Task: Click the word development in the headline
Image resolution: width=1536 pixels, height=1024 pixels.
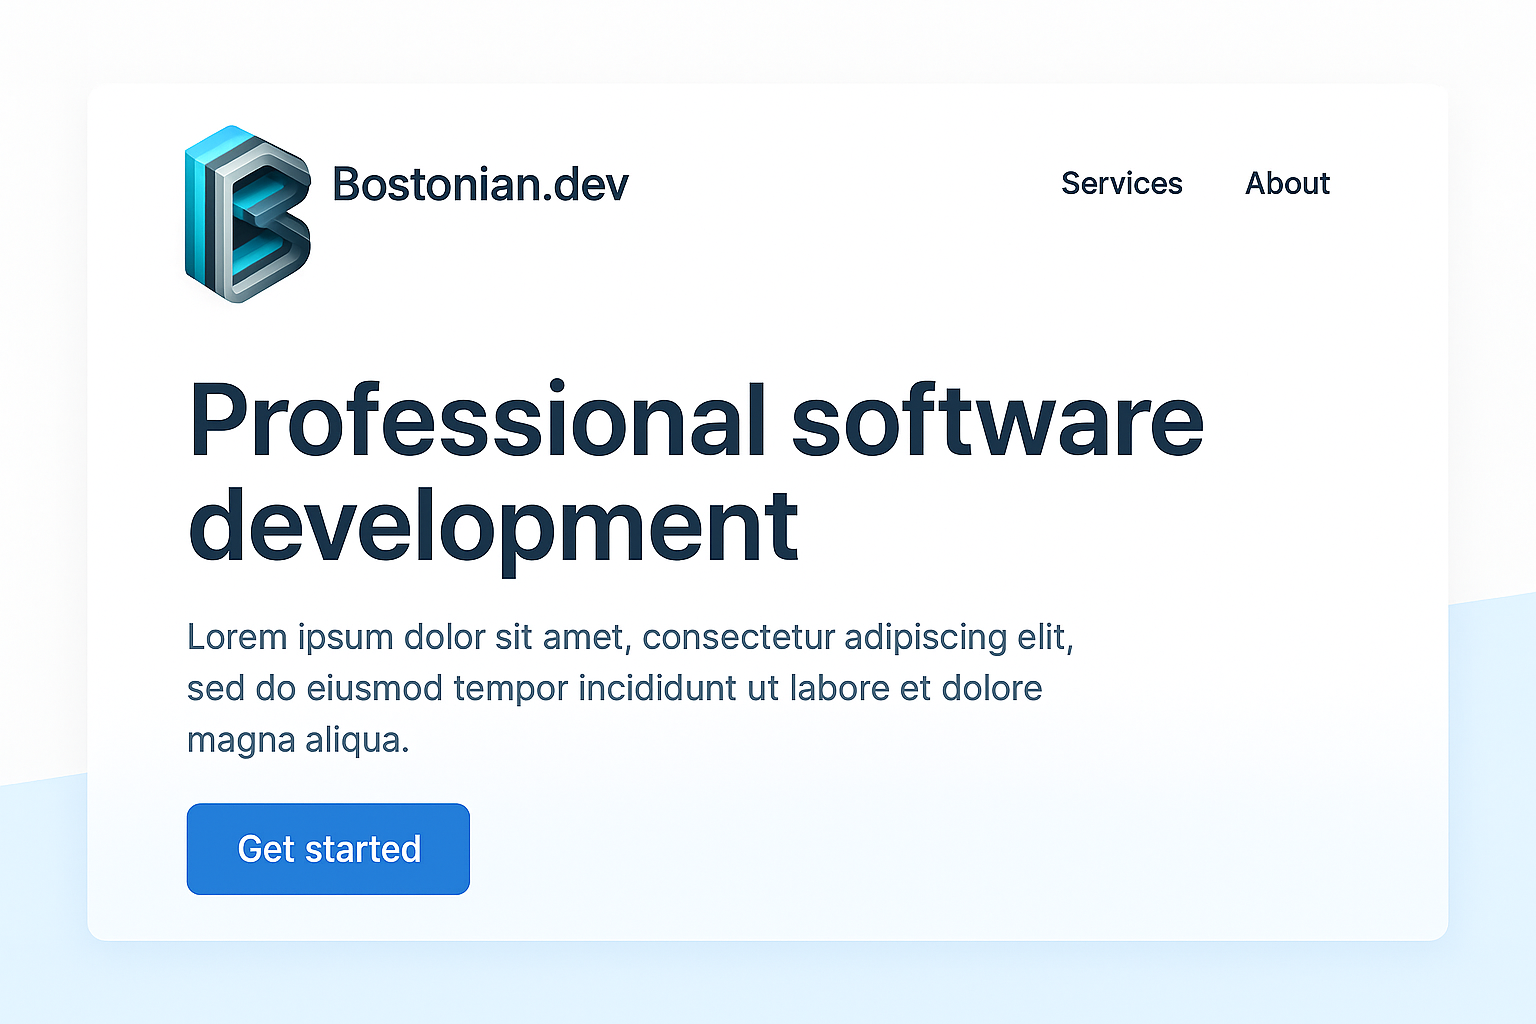Action: (493, 526)
